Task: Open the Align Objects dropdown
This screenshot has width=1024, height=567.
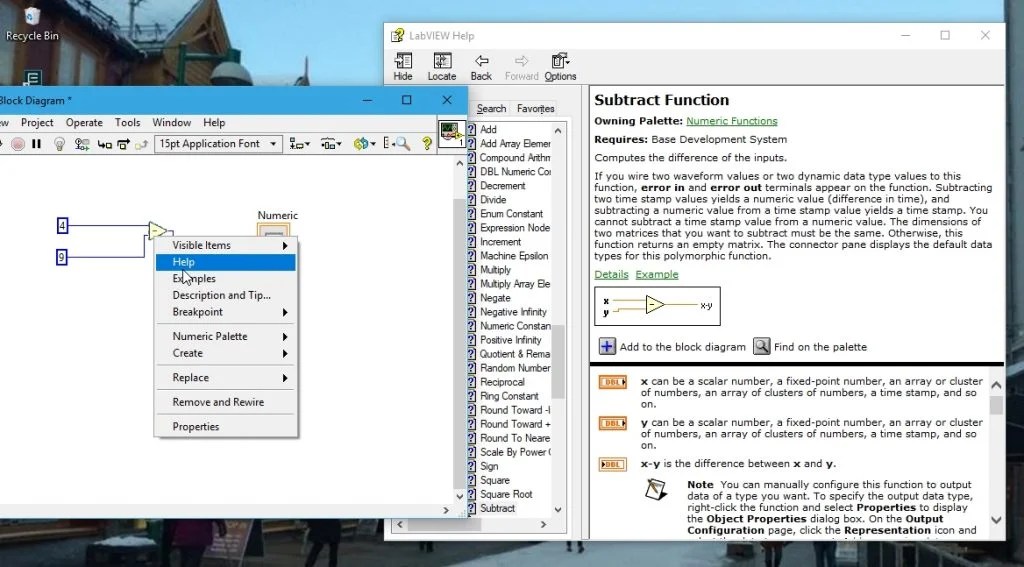Action: 300,144
